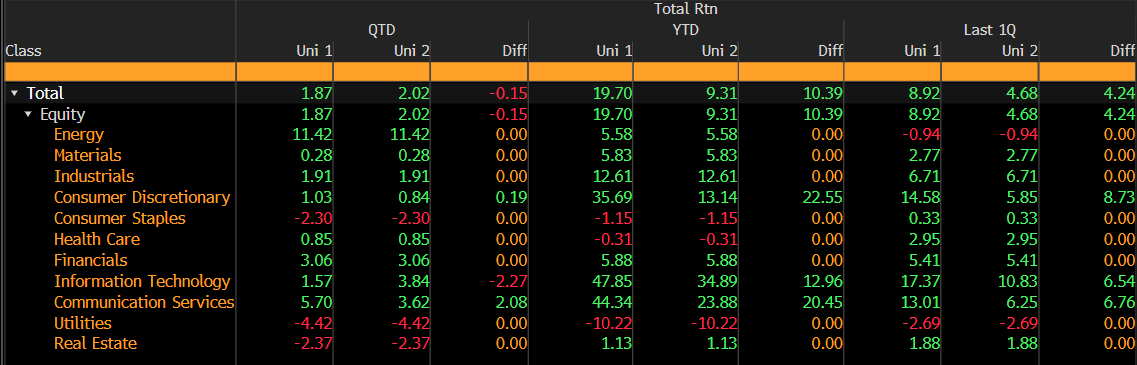Click the QTD period header
The image size is (1137, 365).
381,30
